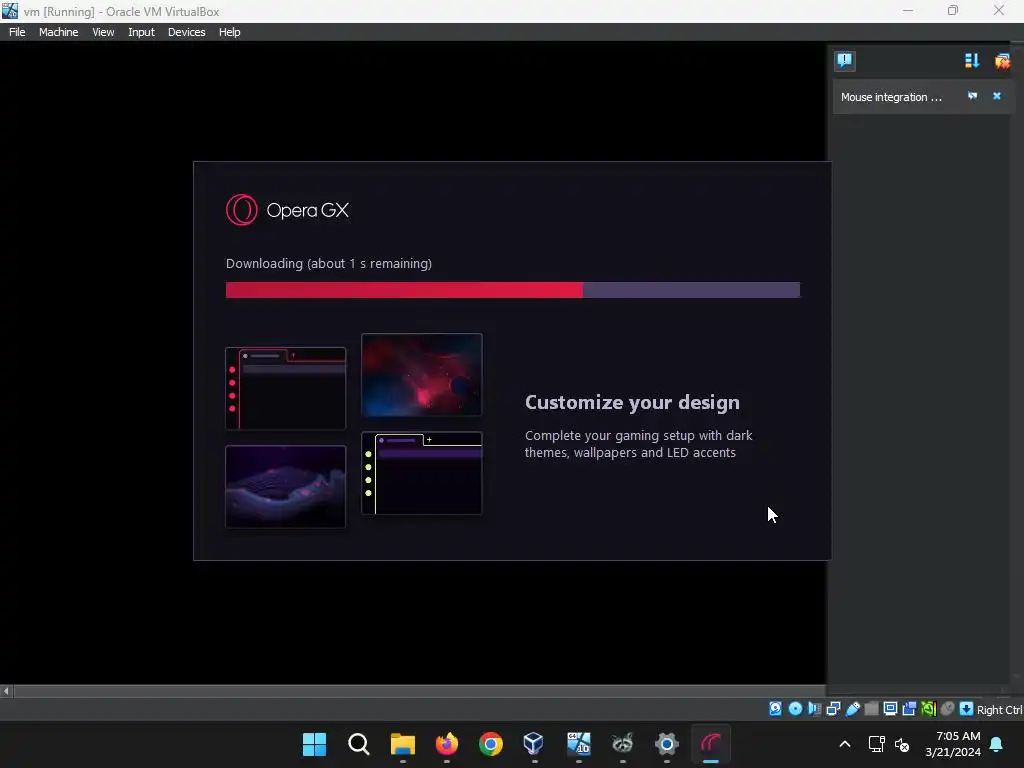Viewport: 1024px width, 768px height.
Task: Click the Right Ctrl host key label
Action: pyautogui.click(x=999, y=710)
